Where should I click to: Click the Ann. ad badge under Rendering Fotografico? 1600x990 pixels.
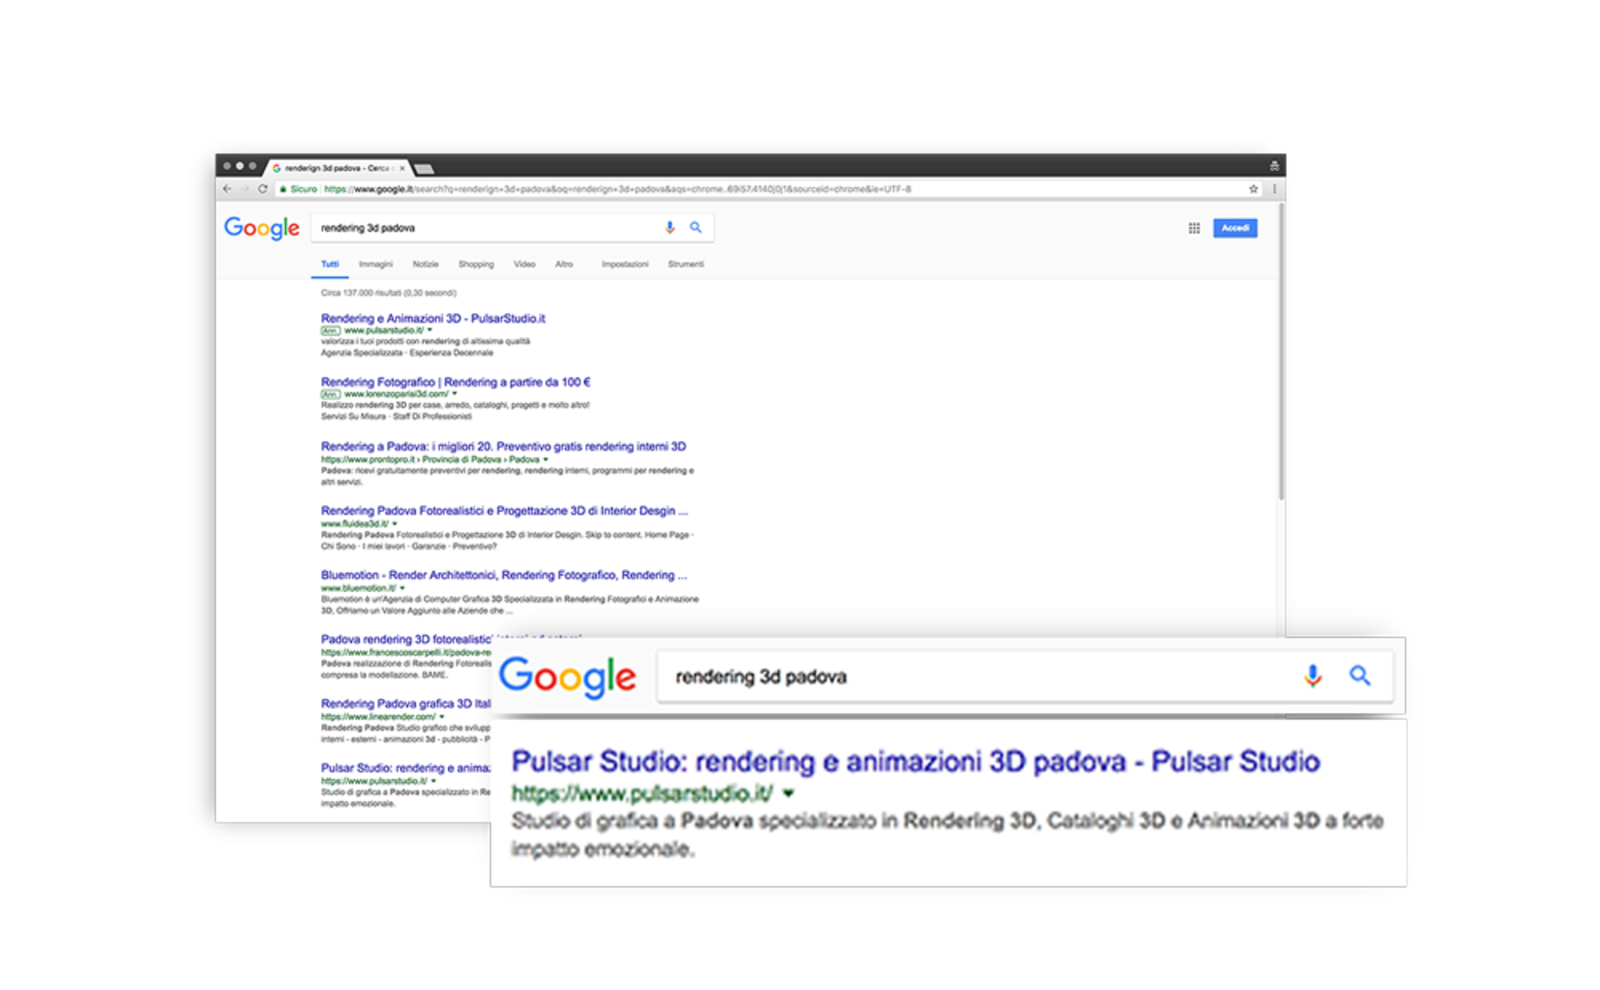[x=330, y=394]
